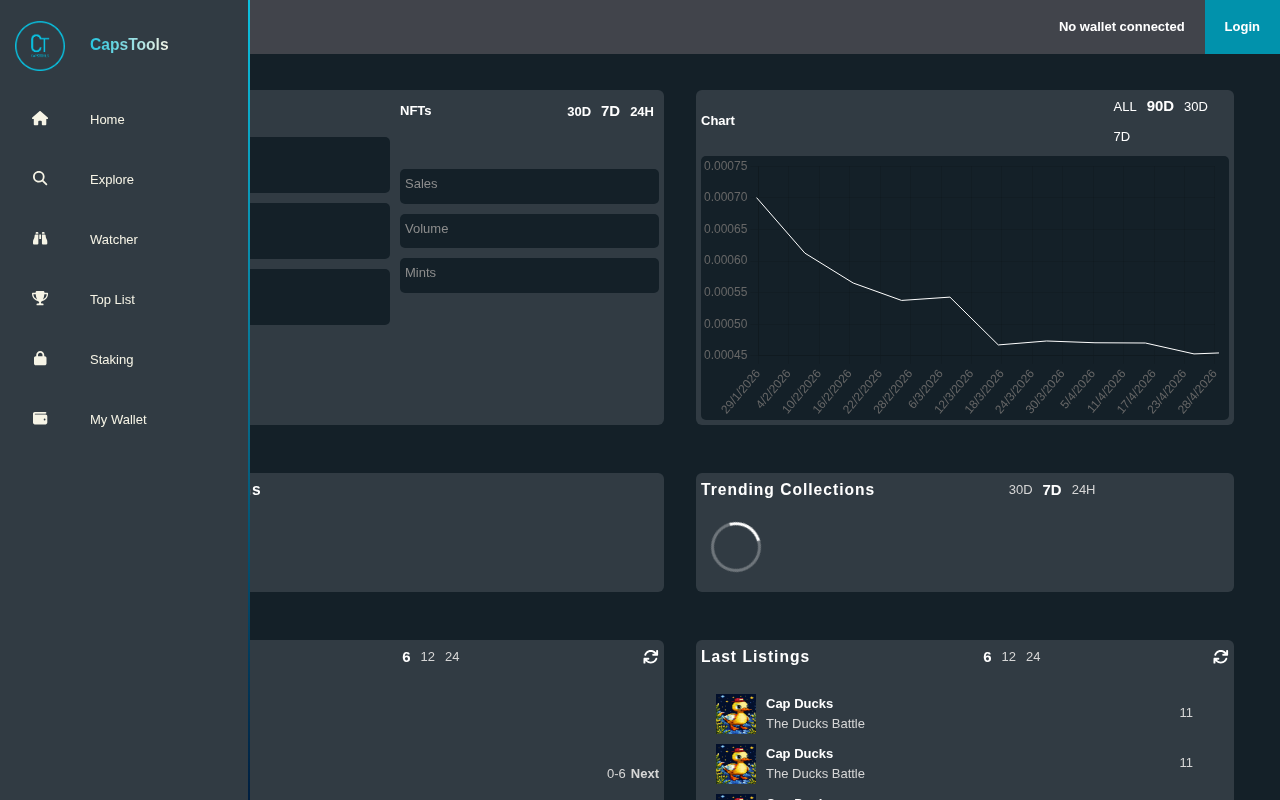Select 30D for Trending Collections
Viewport: 1280px width, 800px height.
pos(1020,490)
